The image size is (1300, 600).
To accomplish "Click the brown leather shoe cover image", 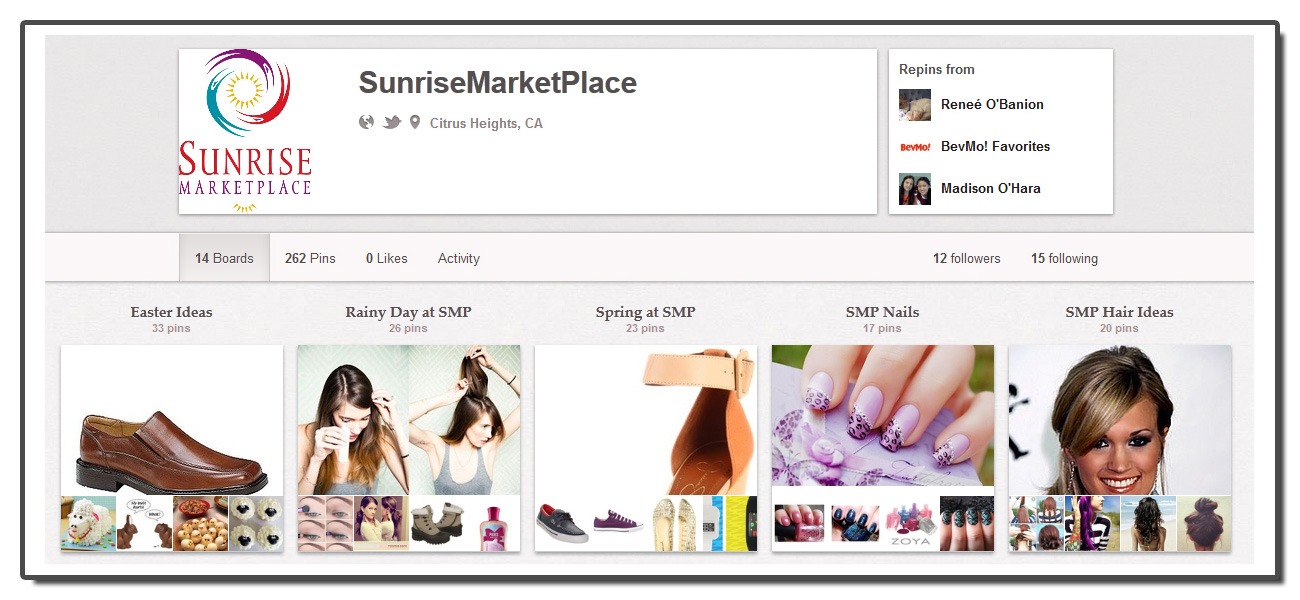I will 172,420.
